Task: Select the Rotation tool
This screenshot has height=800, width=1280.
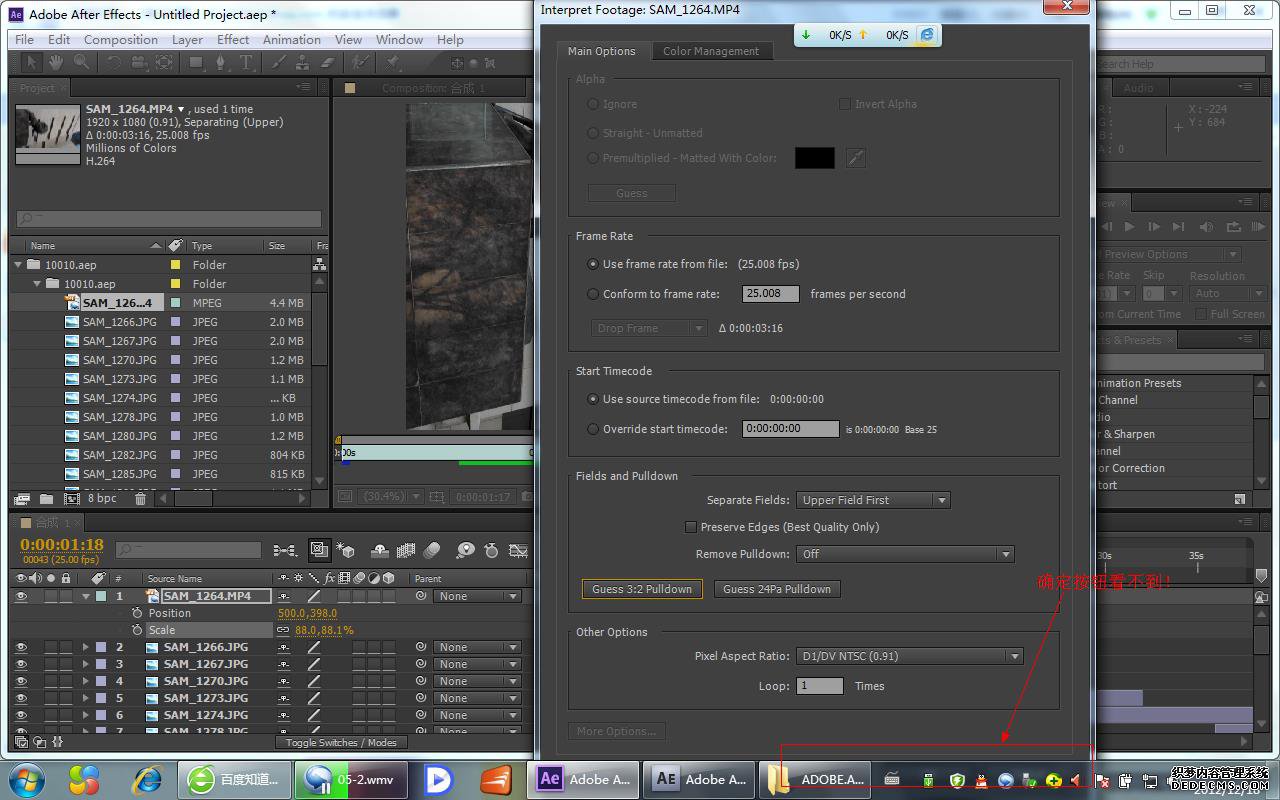Action: [x=113, y=62]
